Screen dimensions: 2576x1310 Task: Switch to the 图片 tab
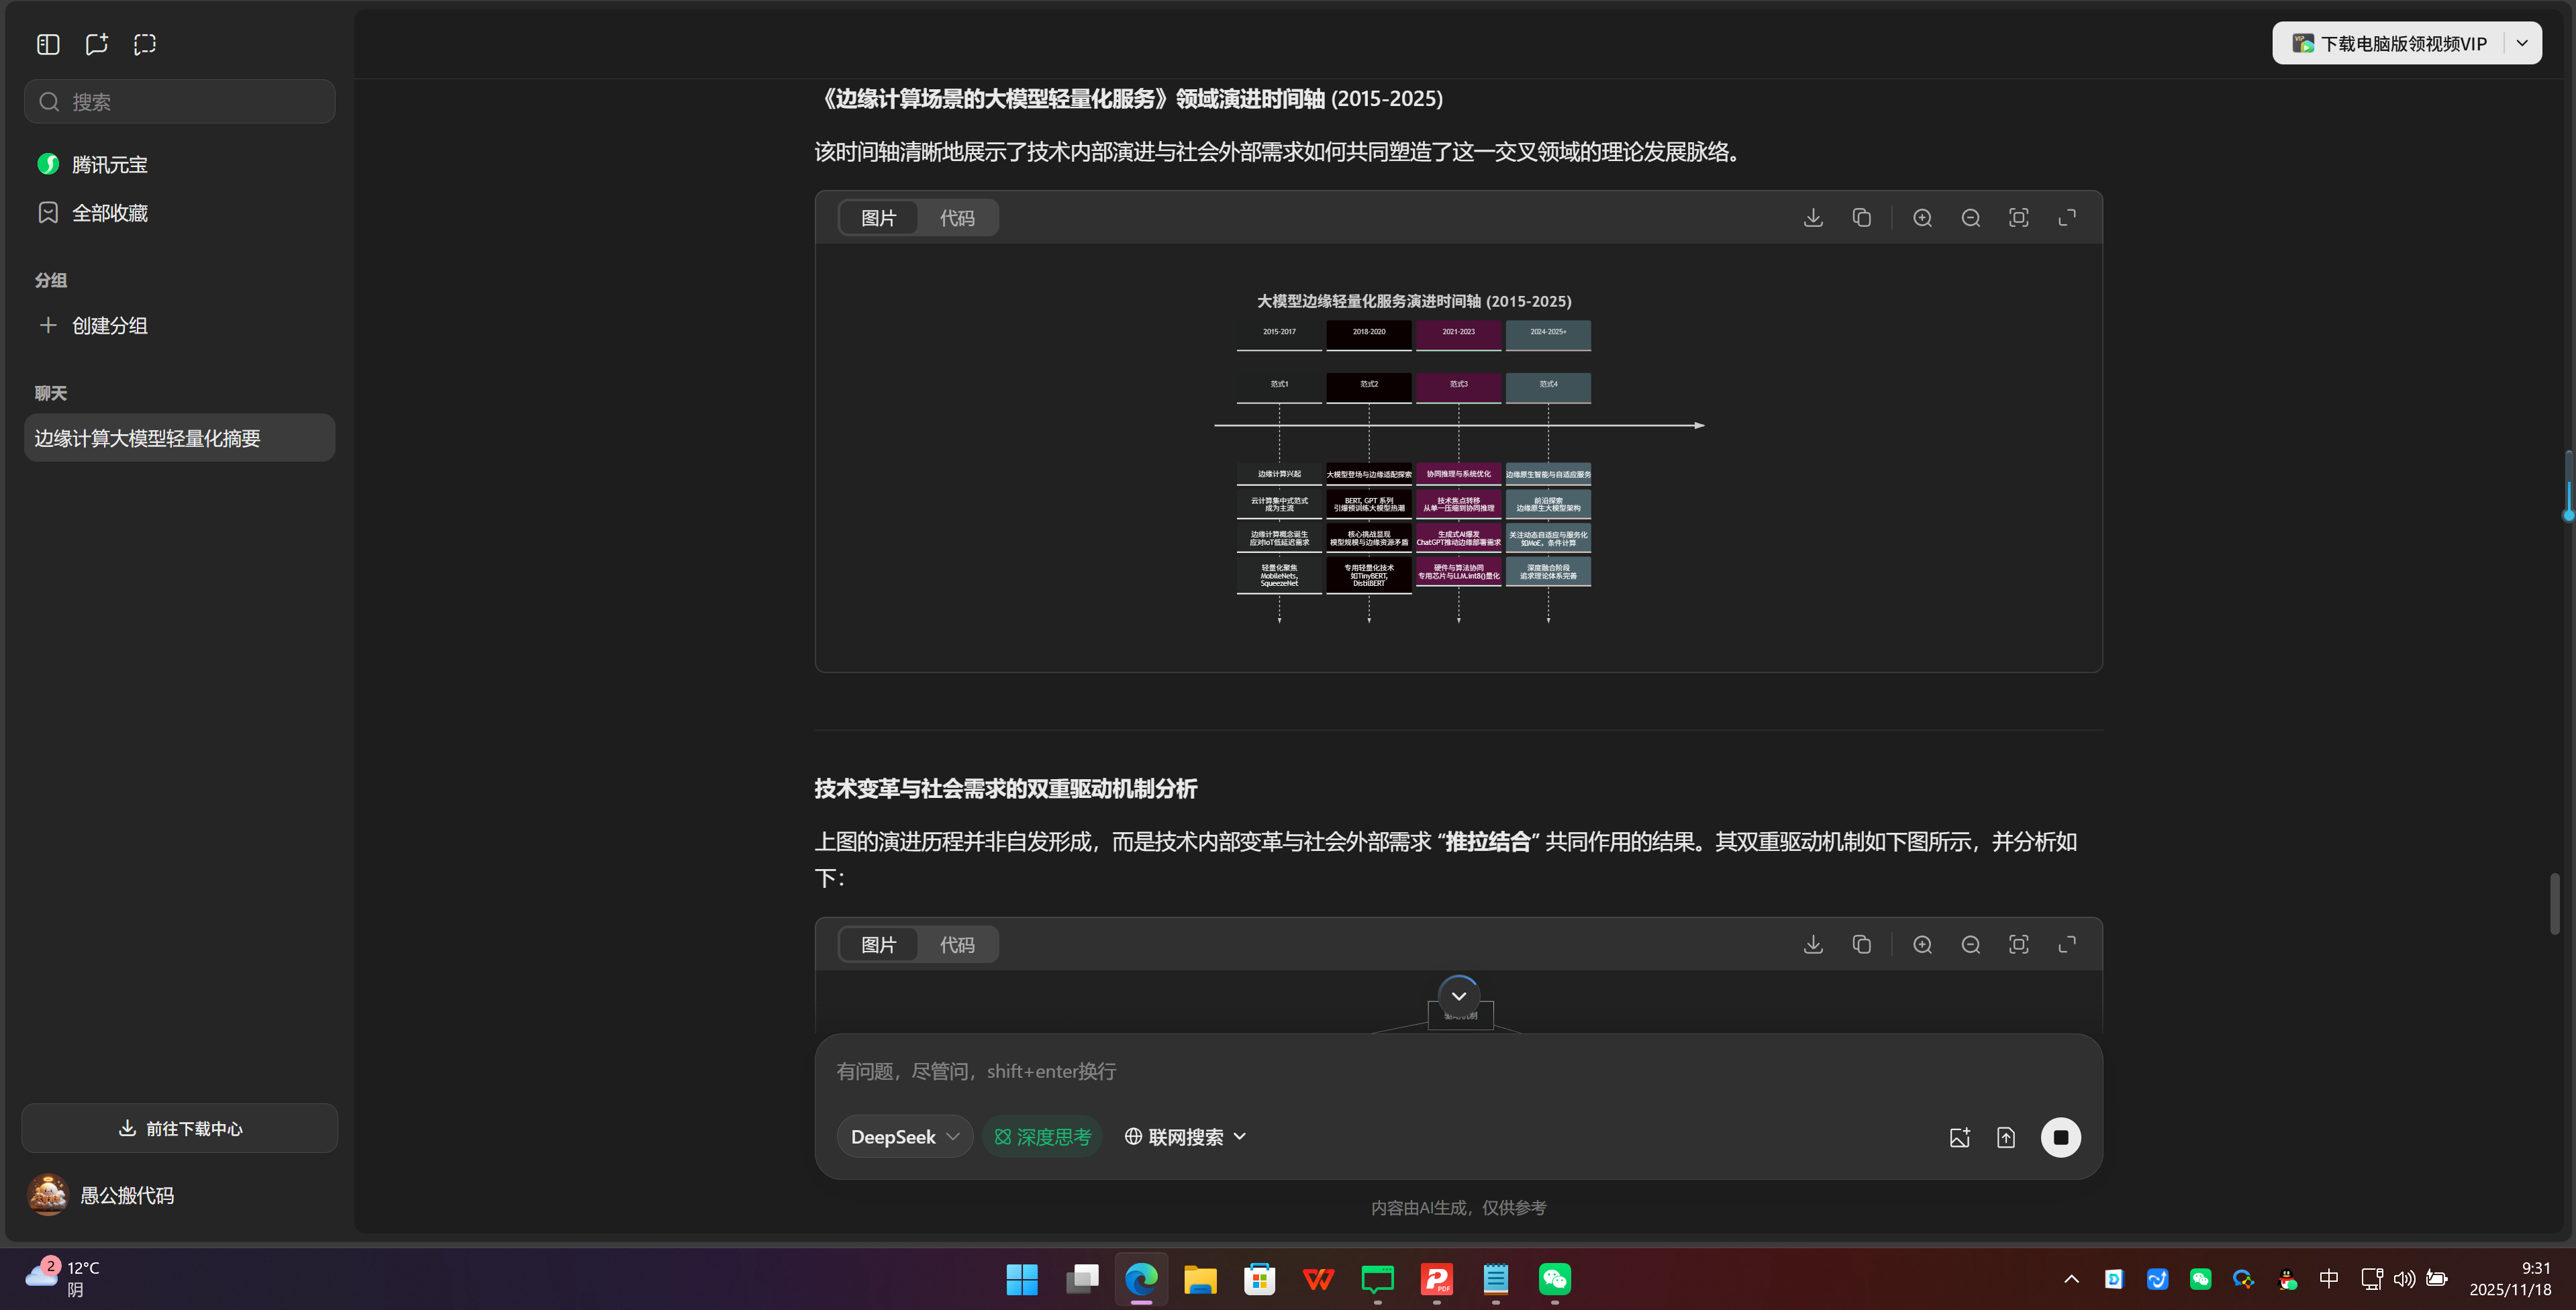tap(879, 217)
